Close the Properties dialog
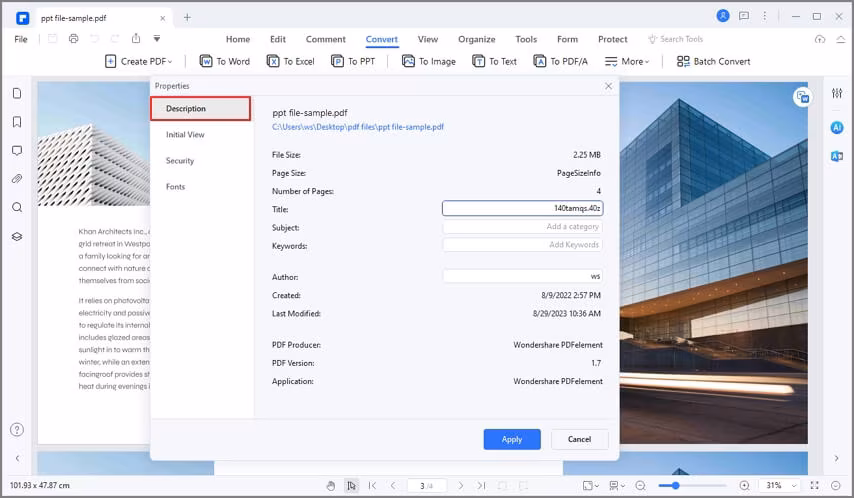 pyautogui.click(x=608, y=86)
